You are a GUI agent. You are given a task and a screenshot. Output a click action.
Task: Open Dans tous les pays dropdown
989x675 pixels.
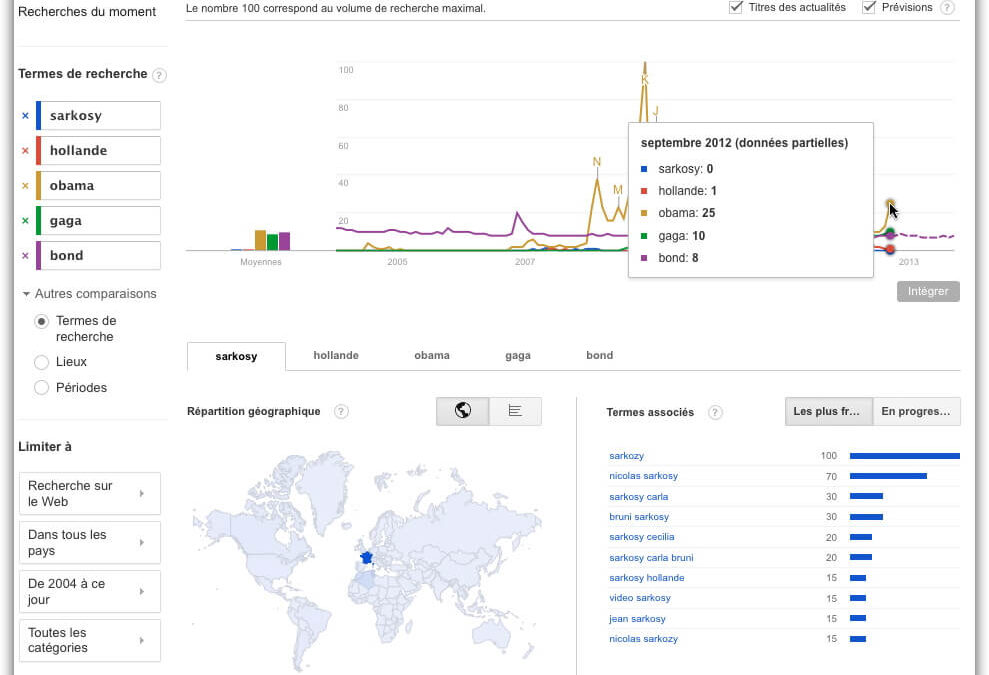click(90, 543)
